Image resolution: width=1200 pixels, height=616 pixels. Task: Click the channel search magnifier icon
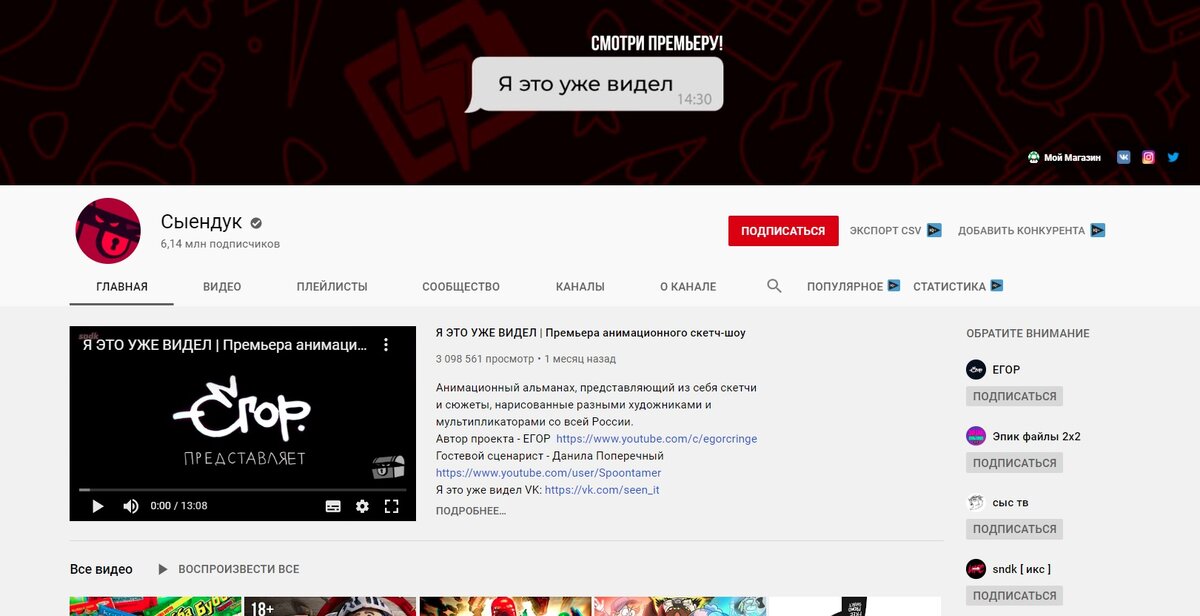coord(774,286)
